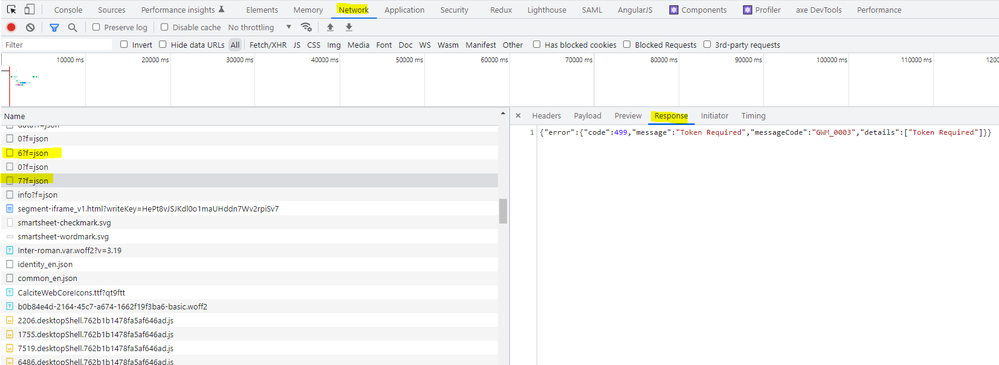Show Response tab of selected request
Screen dimensions: 999x365
pyautogui.click(x=672, y=116)
